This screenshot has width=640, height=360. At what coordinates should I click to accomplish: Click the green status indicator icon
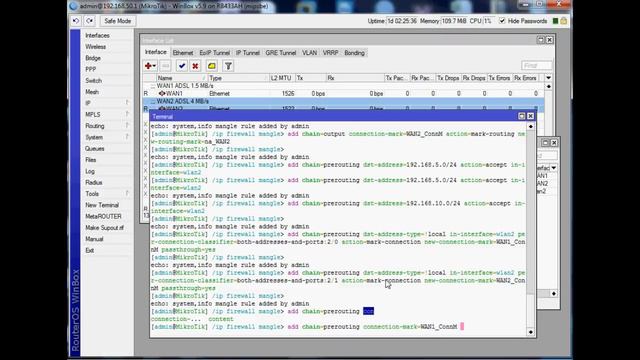point(555,21)
